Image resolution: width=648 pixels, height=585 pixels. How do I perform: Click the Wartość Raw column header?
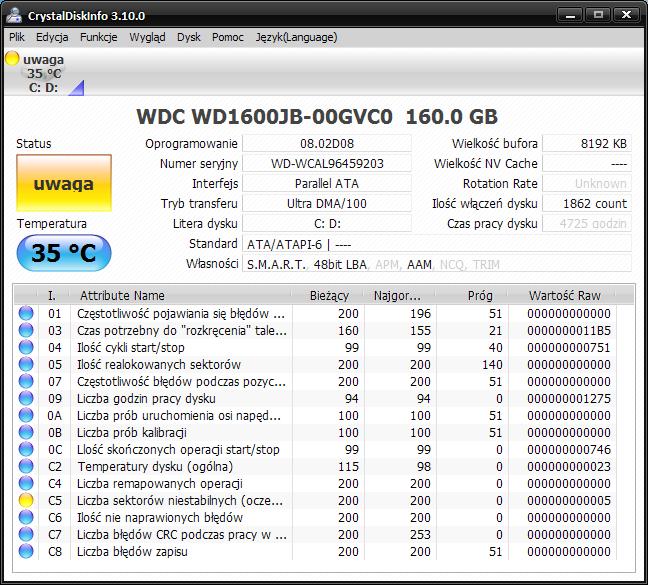click(562, 295)
